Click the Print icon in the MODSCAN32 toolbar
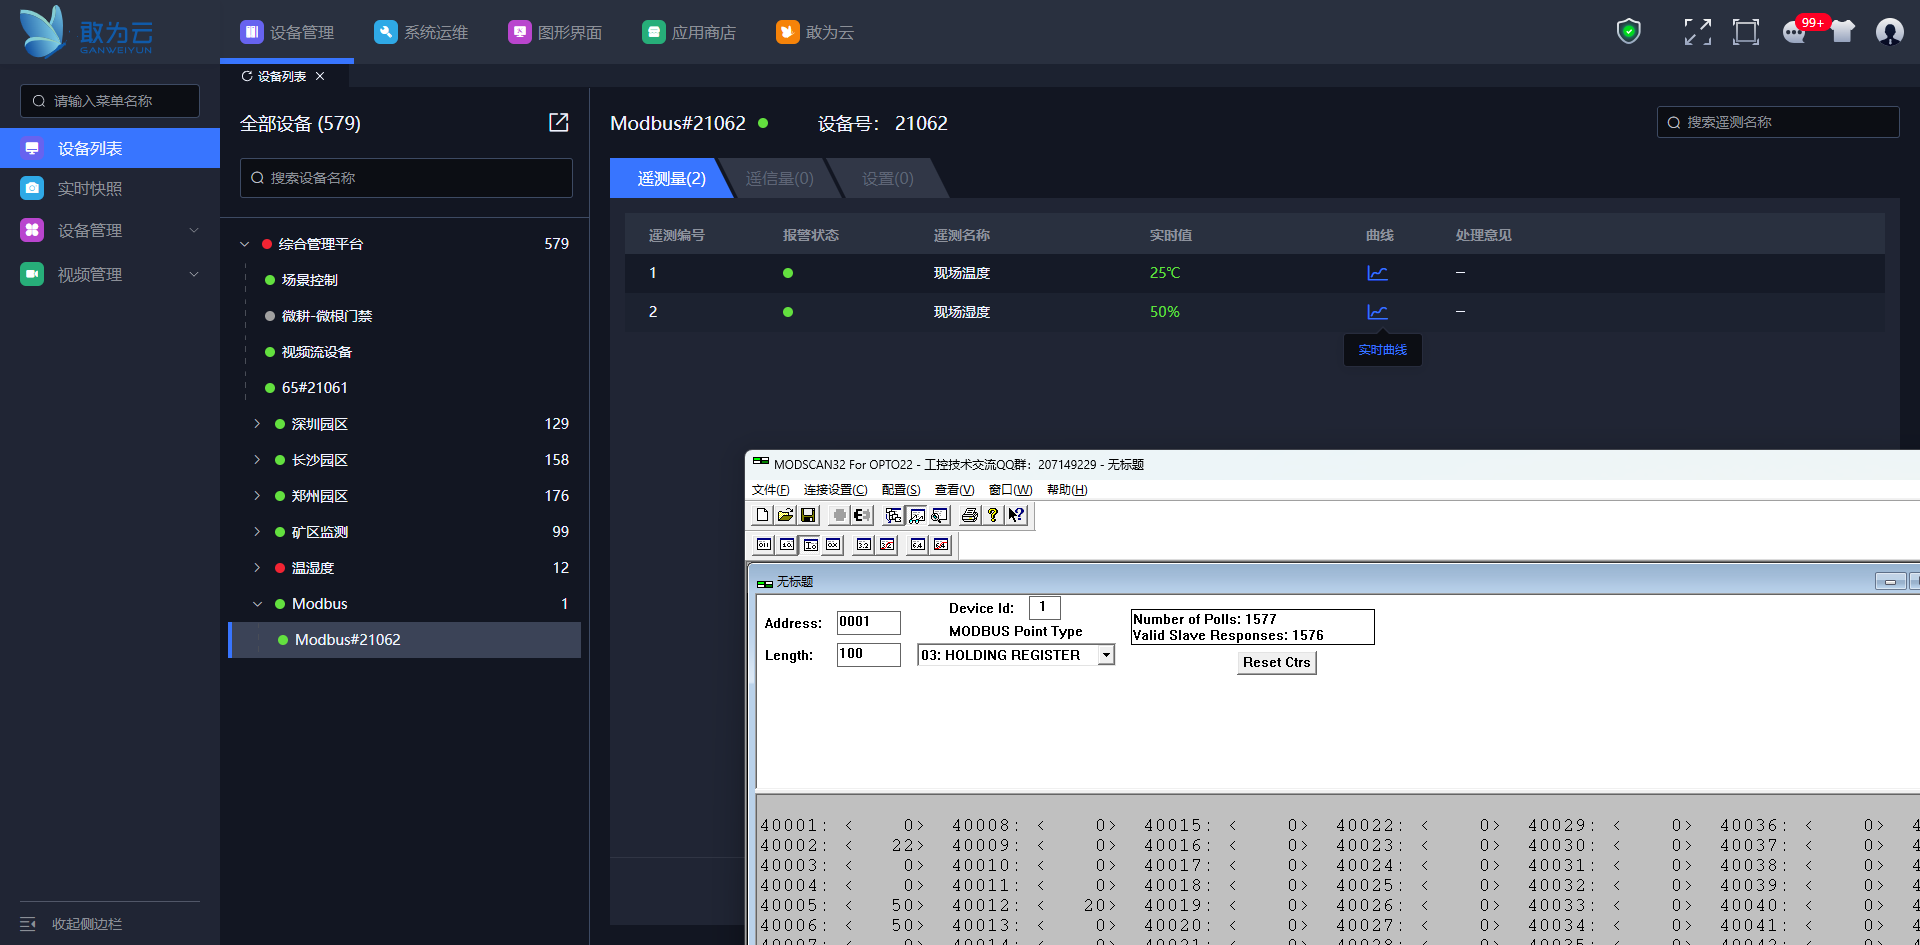The image size is (1920, 945). 969,515
